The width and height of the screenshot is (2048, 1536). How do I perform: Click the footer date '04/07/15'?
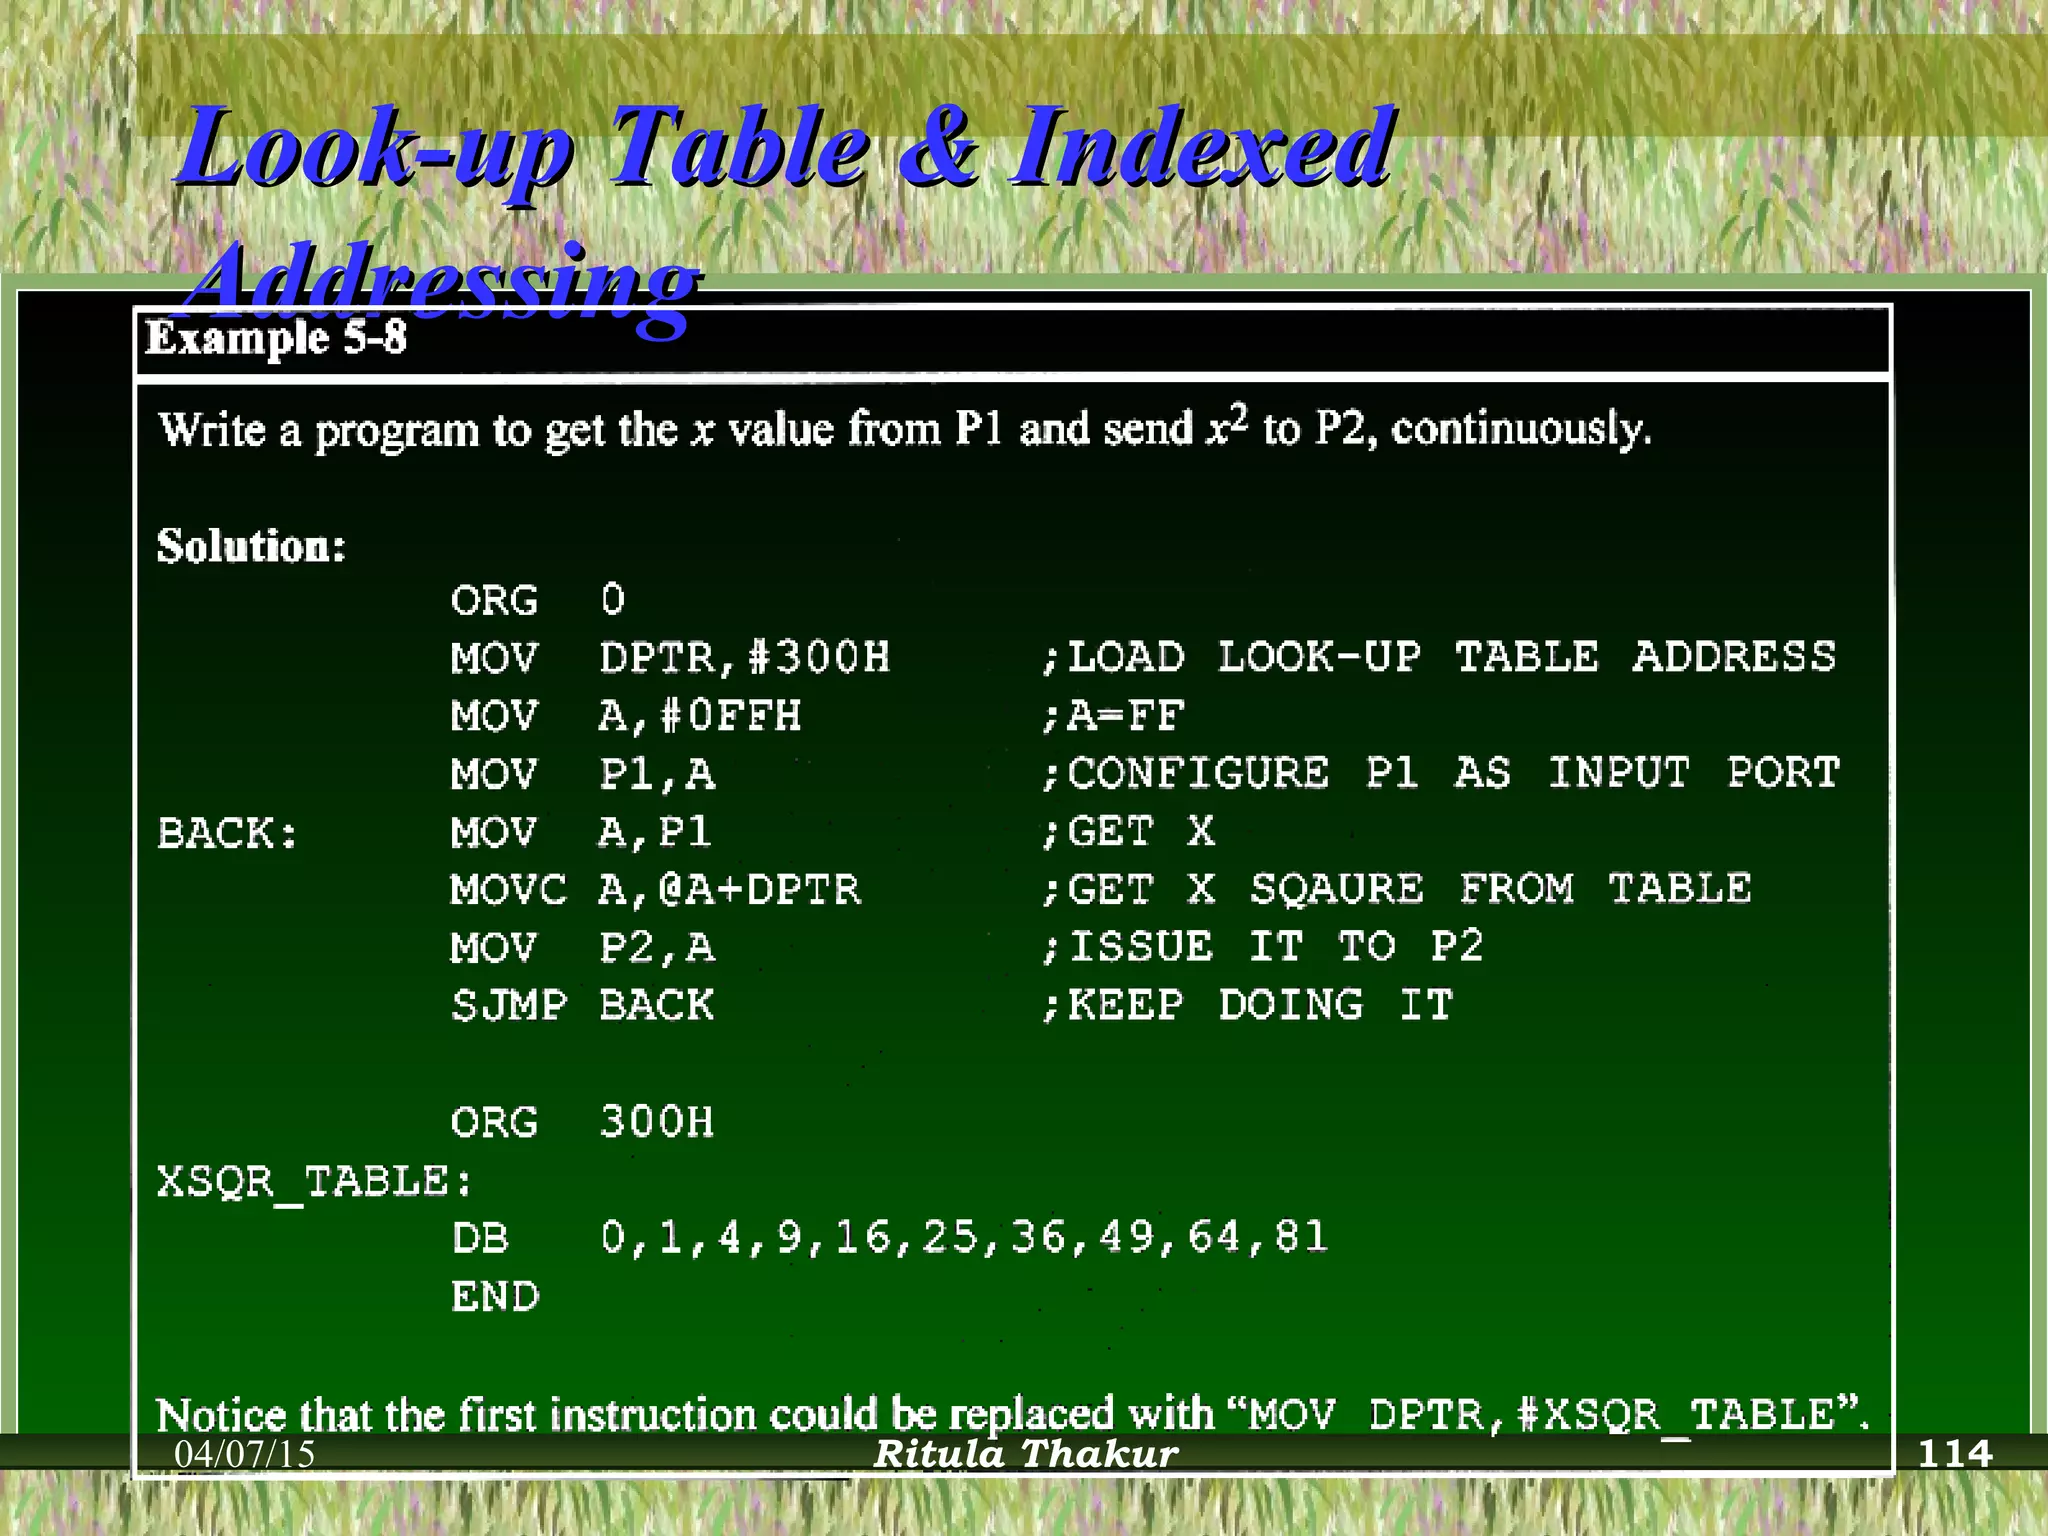point(245,1454)
